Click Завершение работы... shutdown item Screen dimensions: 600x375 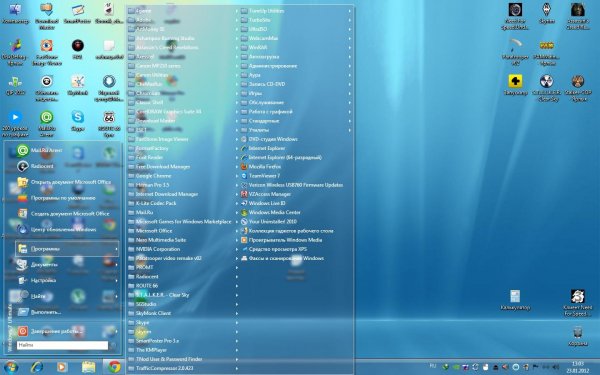tap(67, 331)
